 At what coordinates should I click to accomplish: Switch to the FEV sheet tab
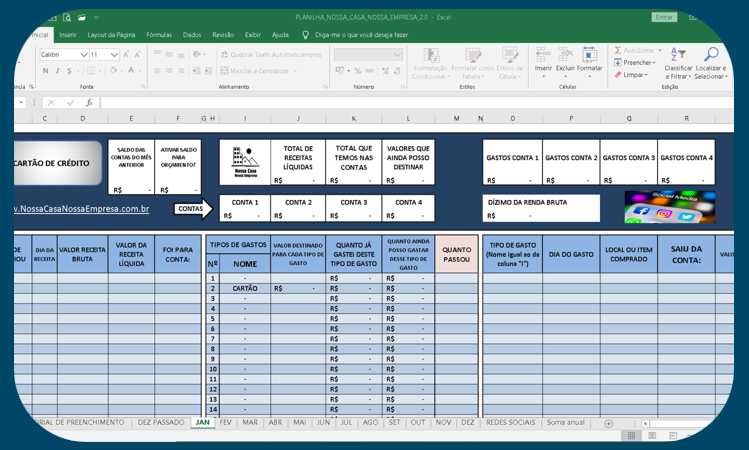226,423
